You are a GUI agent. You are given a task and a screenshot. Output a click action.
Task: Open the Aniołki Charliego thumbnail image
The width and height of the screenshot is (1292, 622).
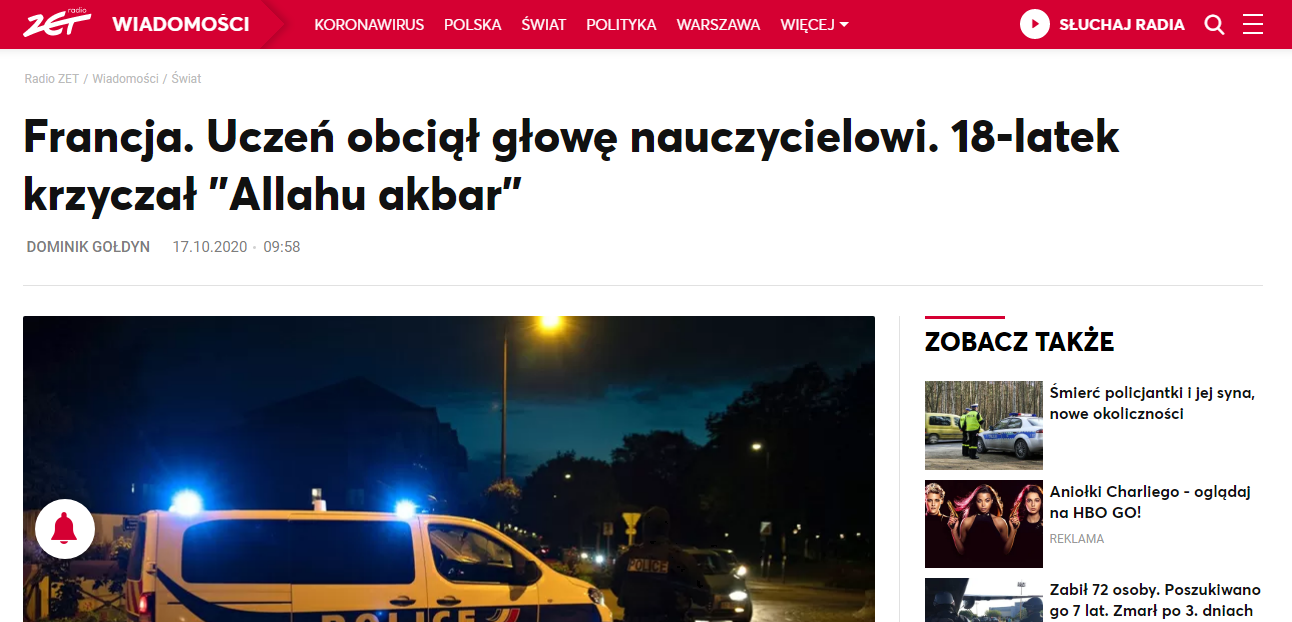click(x=984, y=524)
